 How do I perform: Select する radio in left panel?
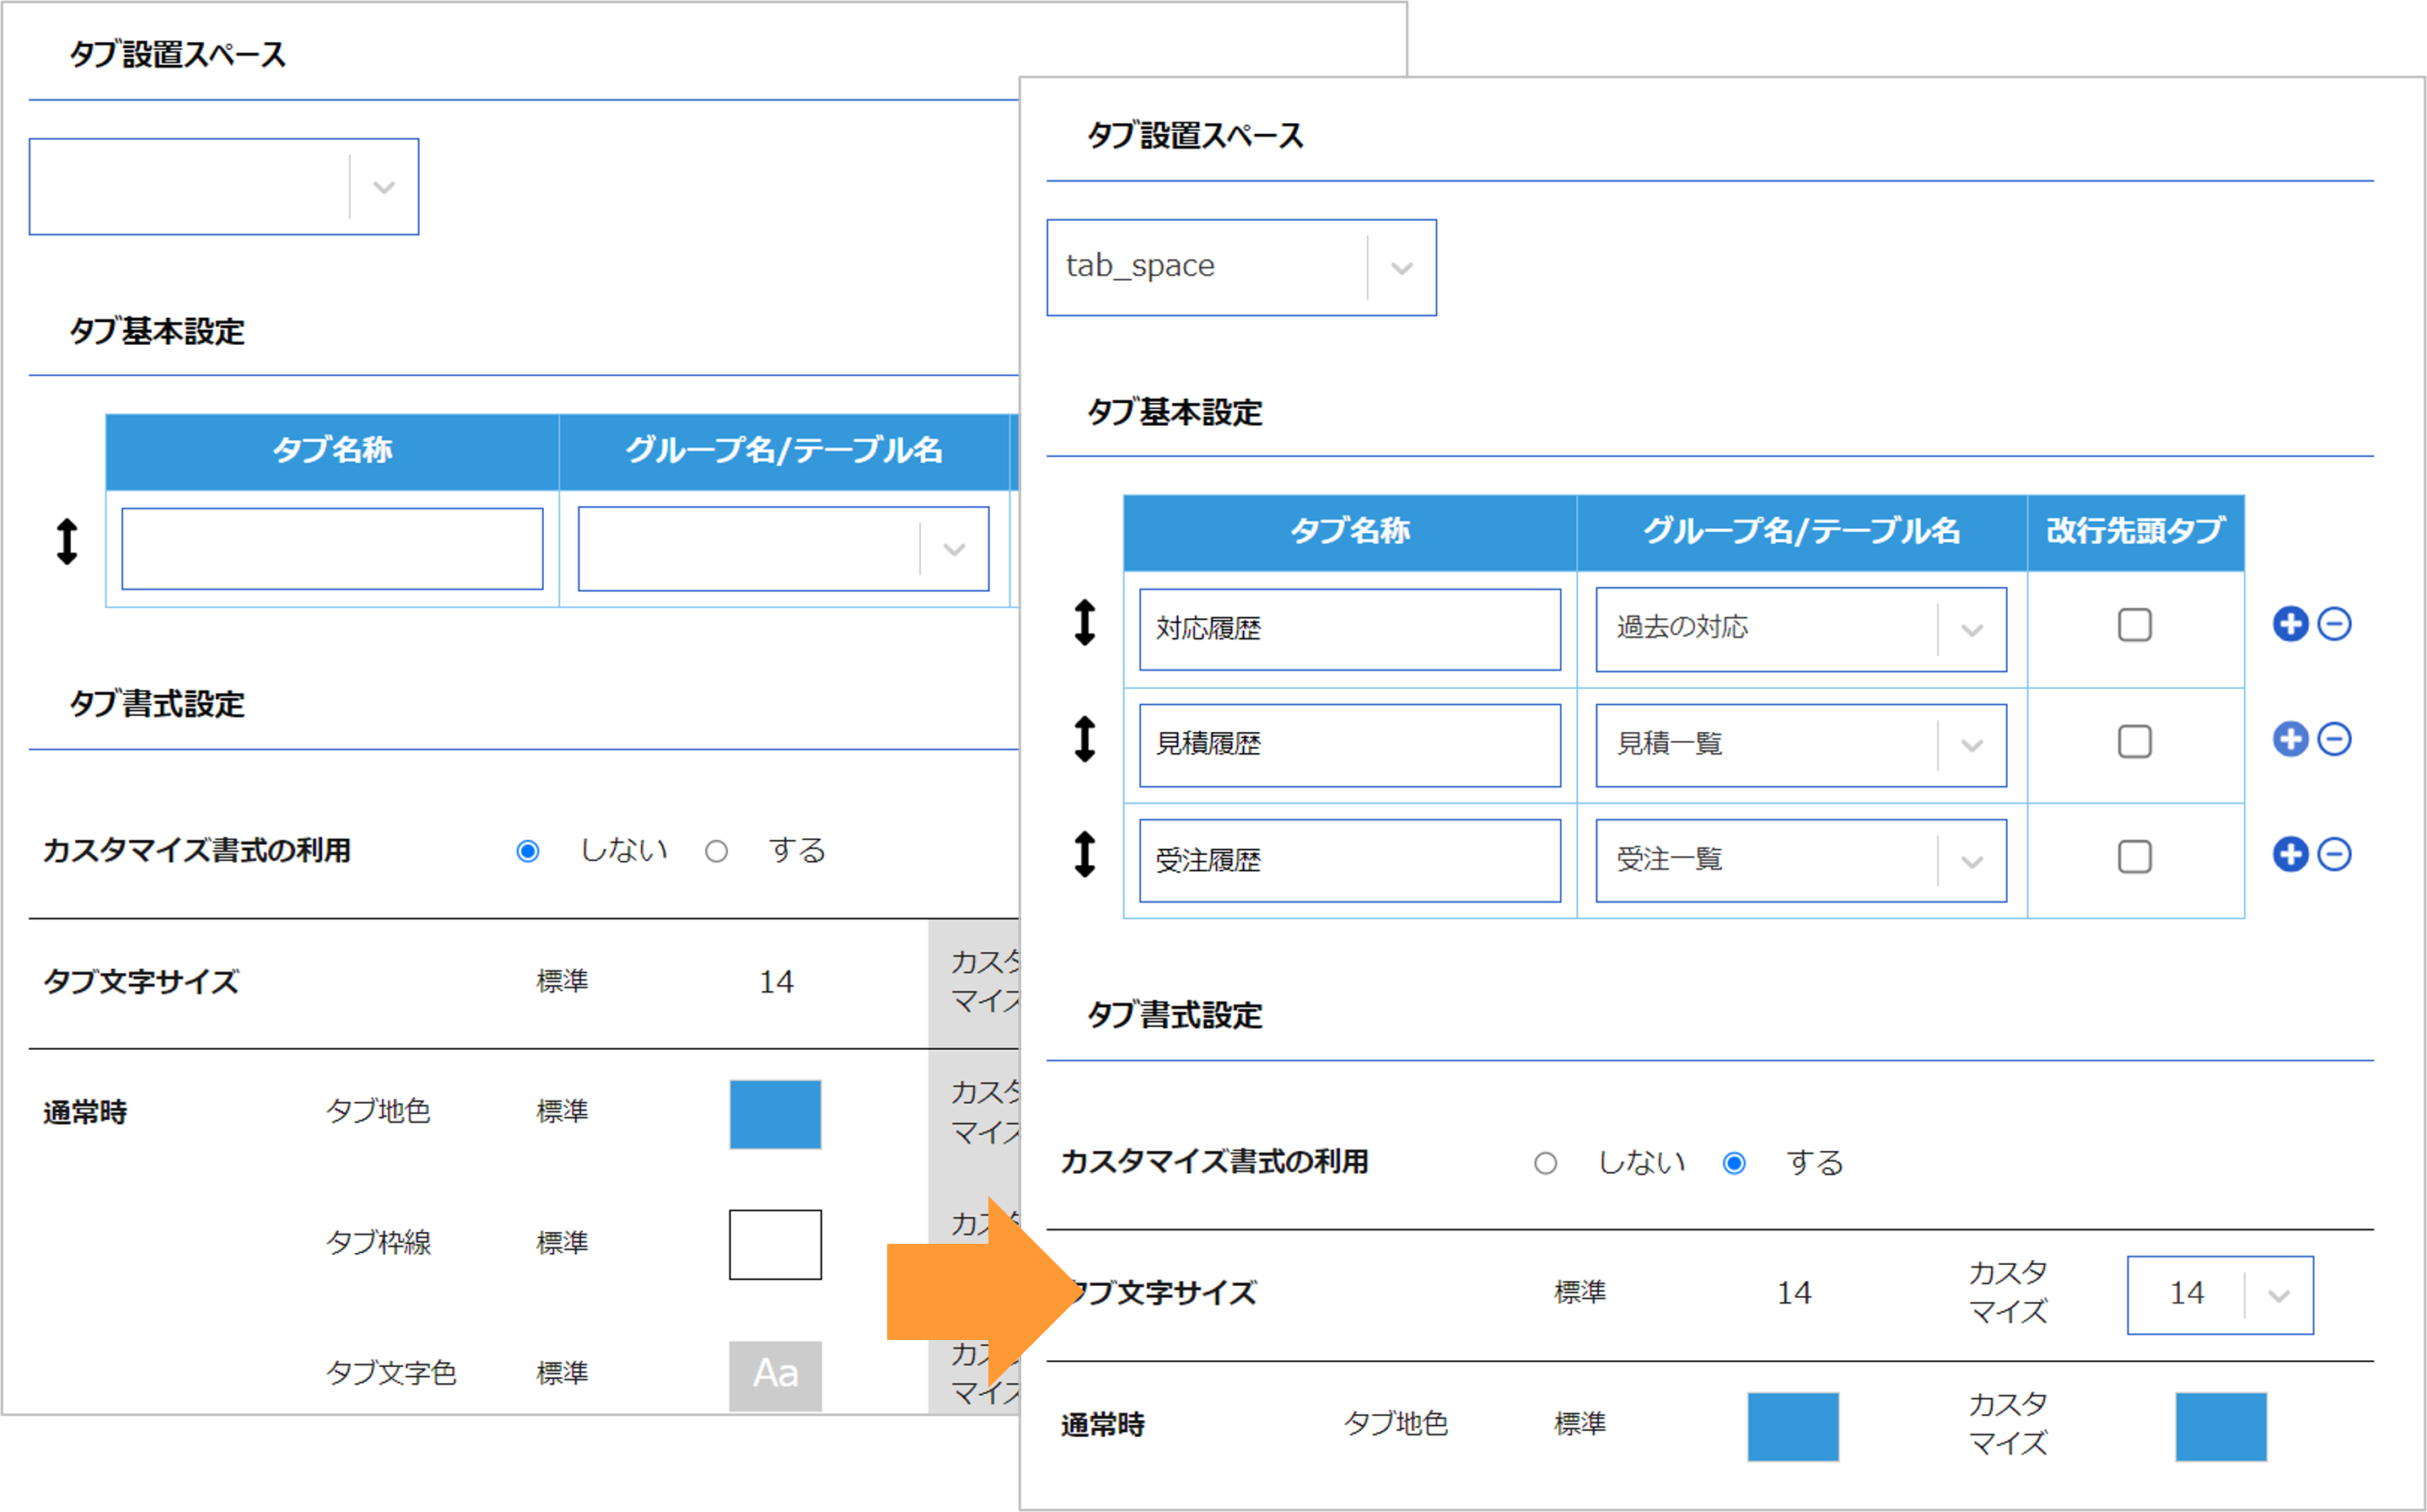[716, 851]
